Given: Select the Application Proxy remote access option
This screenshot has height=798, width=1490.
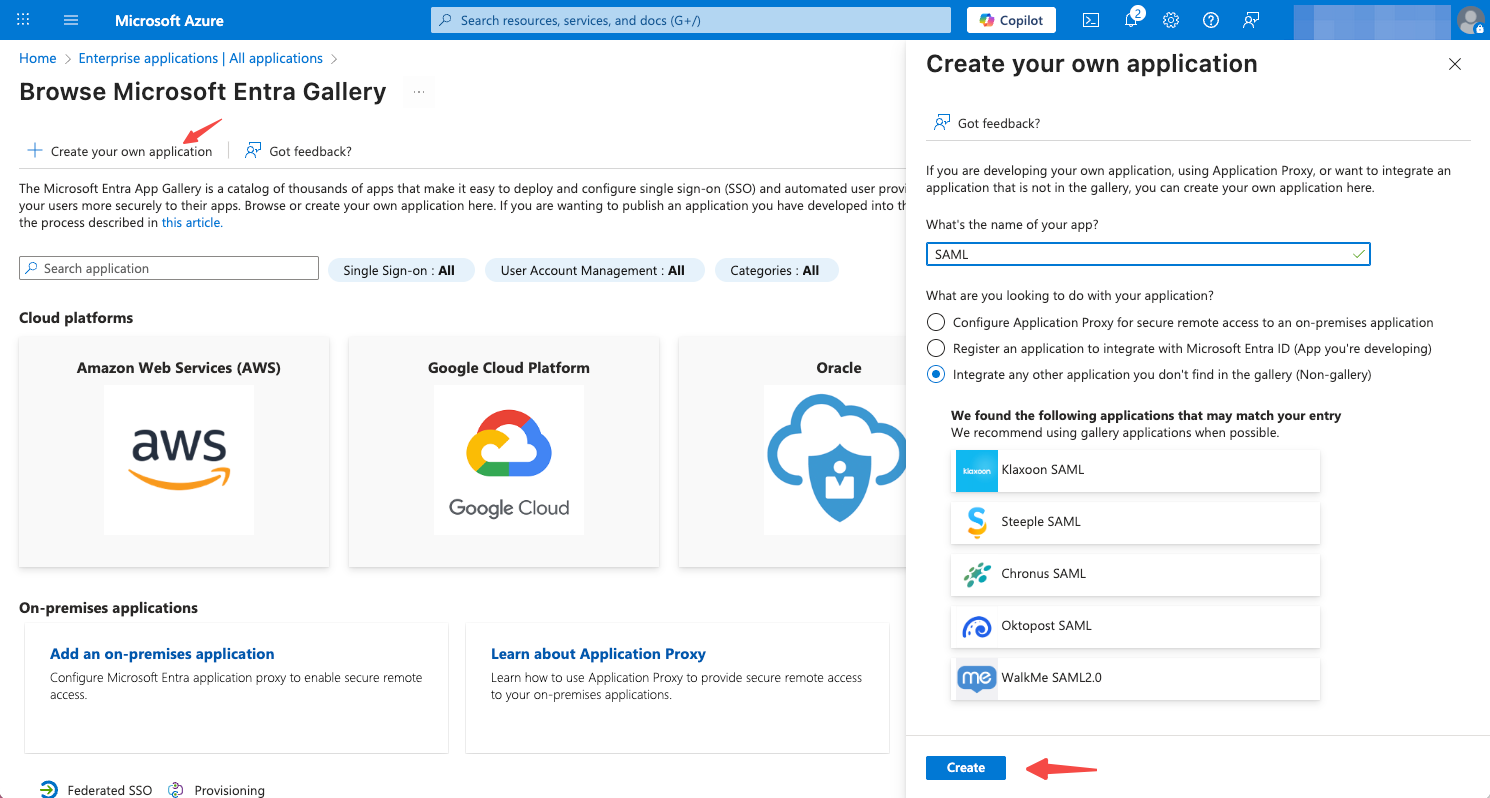Looking at the screenshot, I should click(935, 322).
